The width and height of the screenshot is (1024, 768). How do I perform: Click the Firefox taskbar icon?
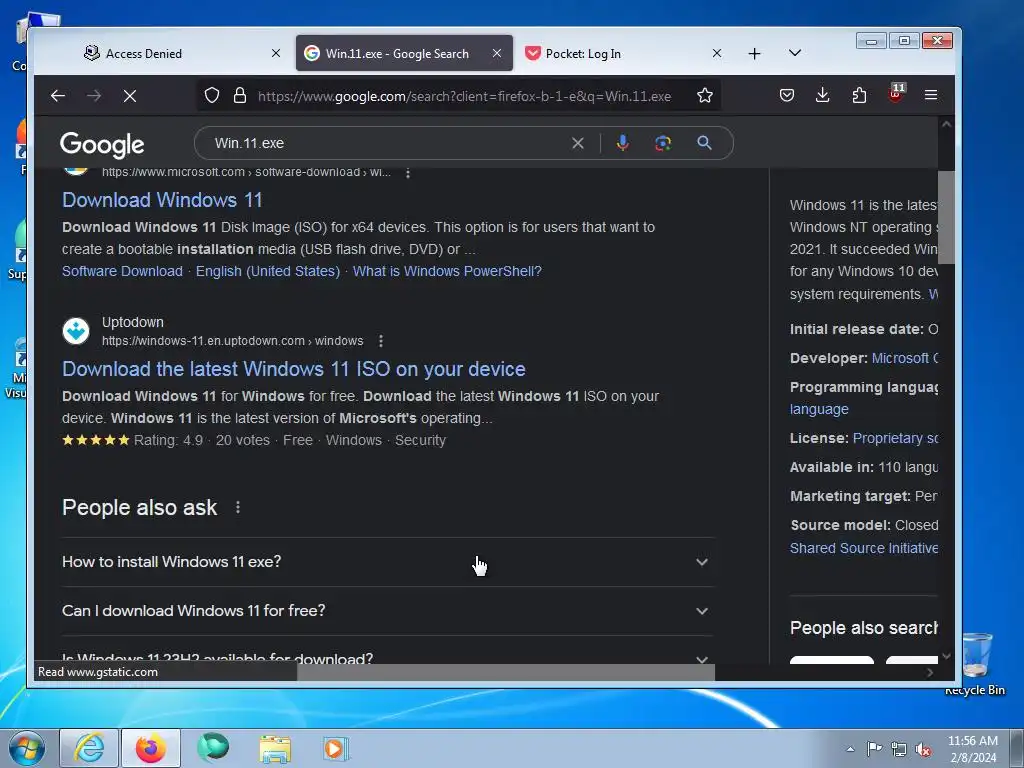pos(151,748)
